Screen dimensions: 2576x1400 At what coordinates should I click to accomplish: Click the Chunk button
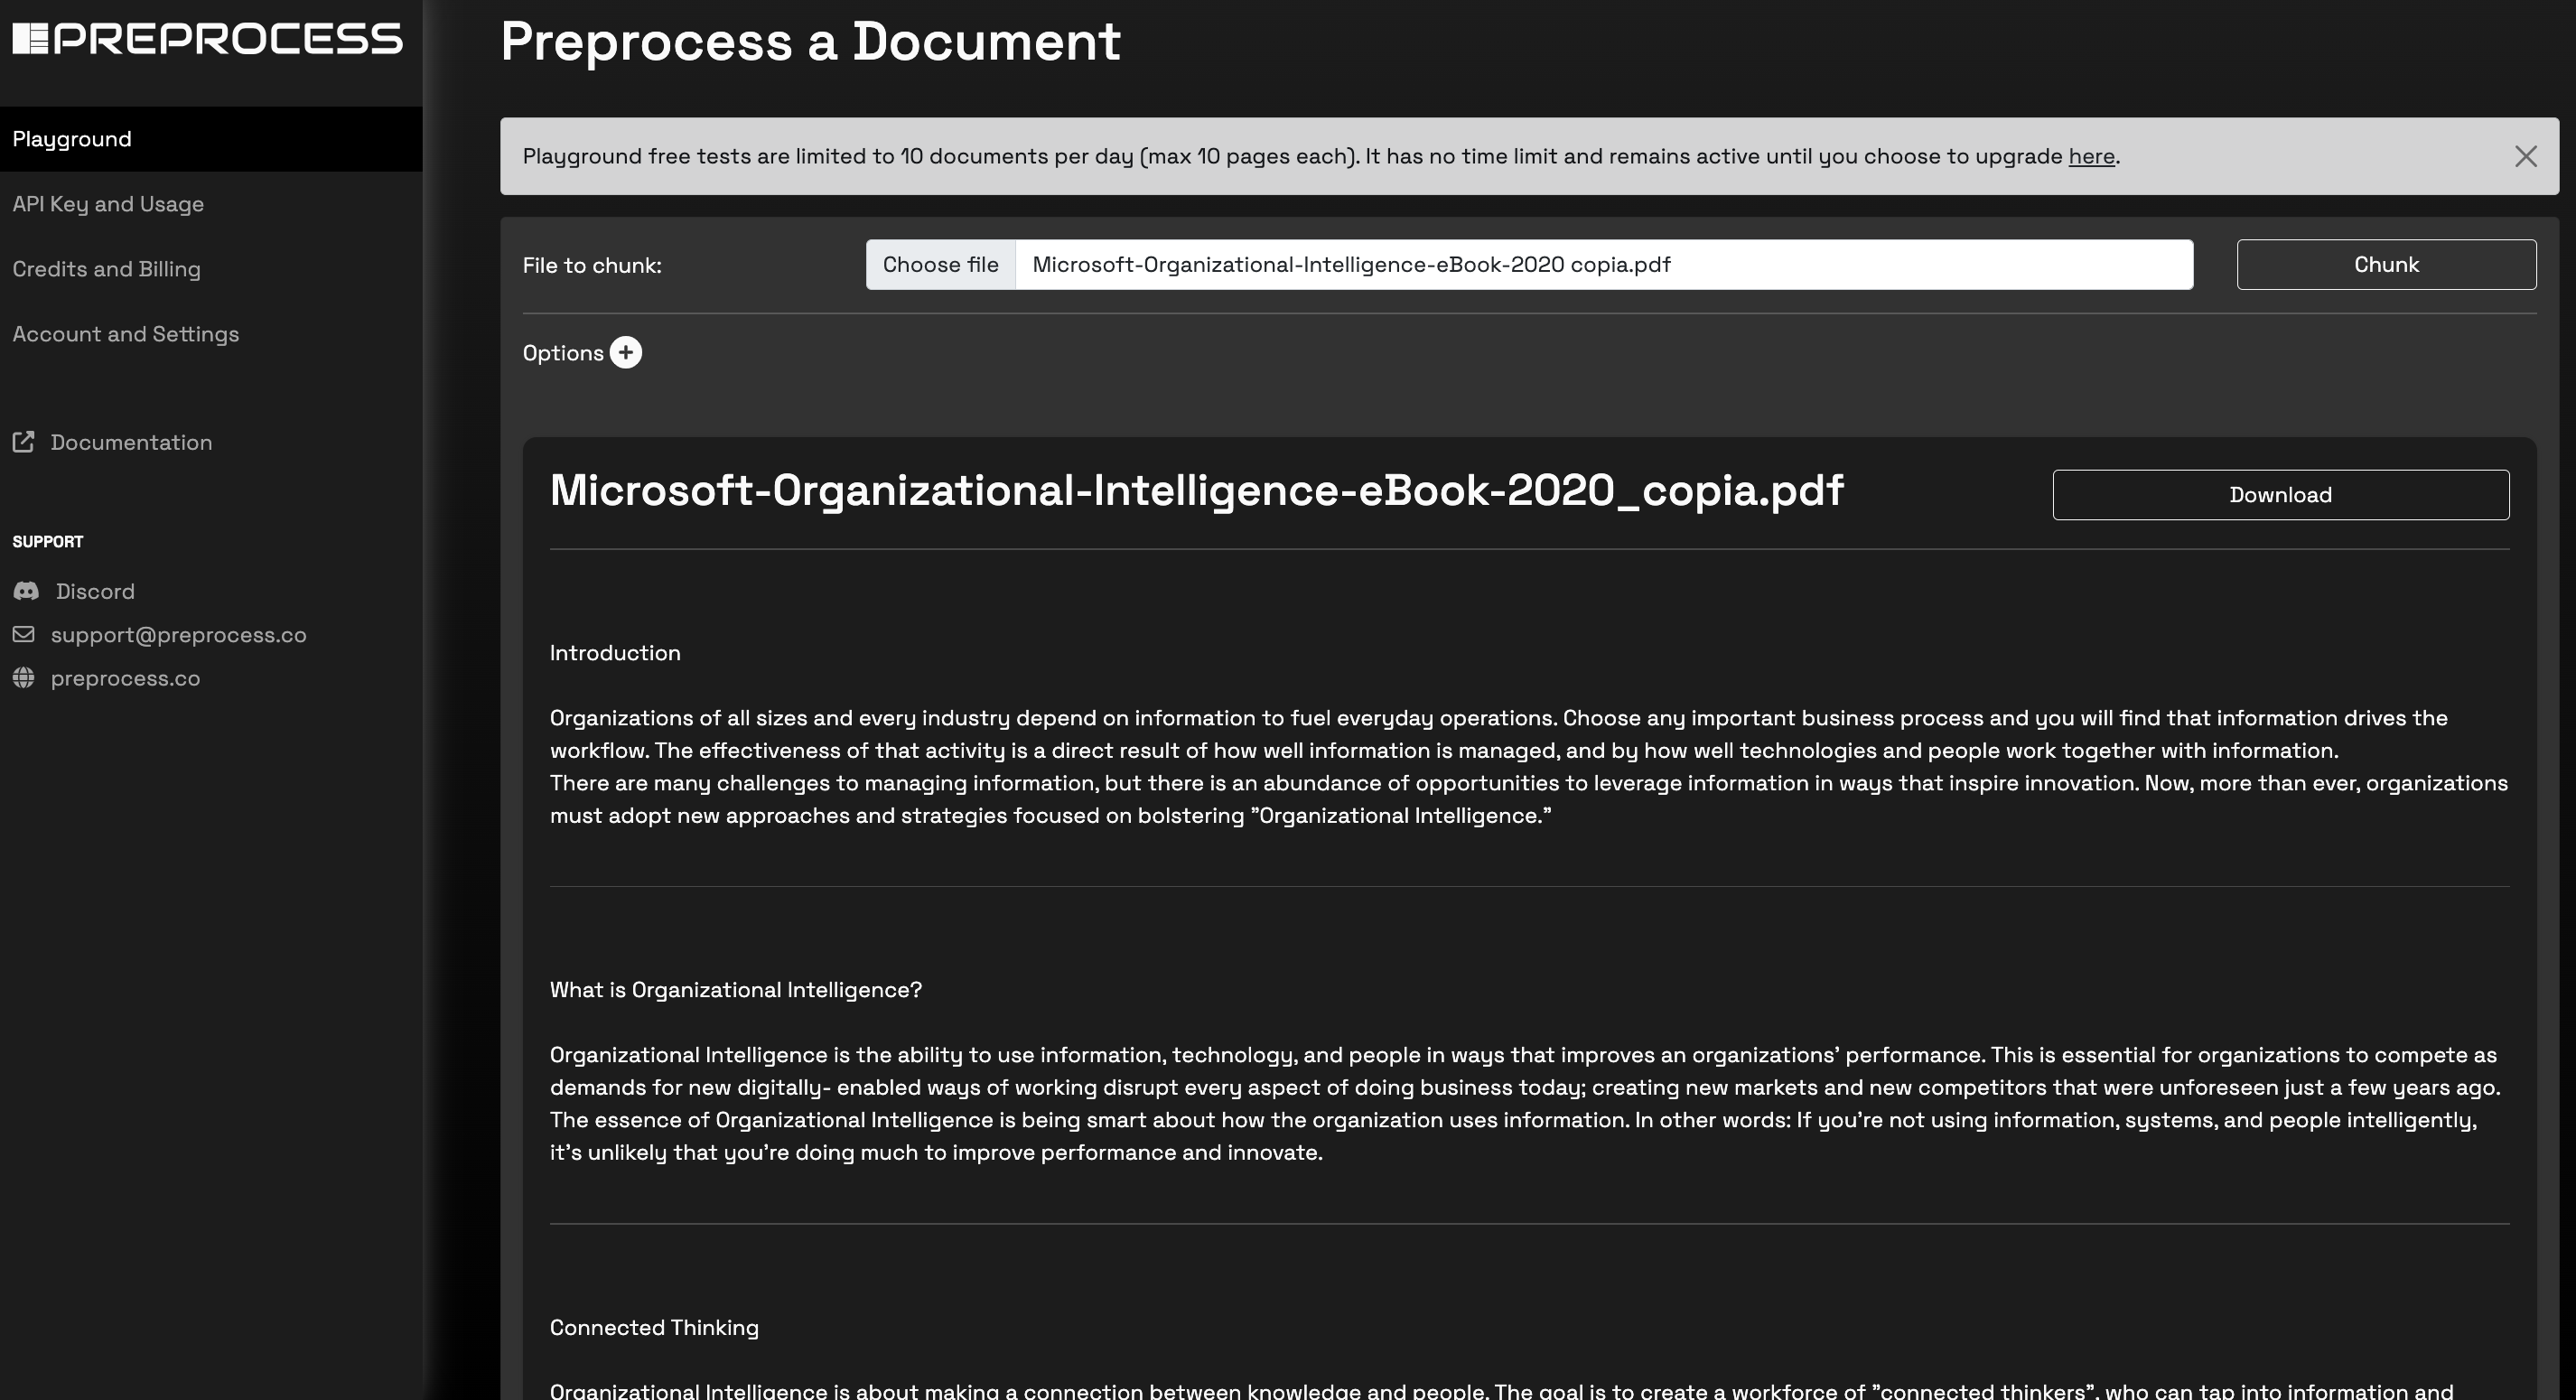tap(2386, 265)
